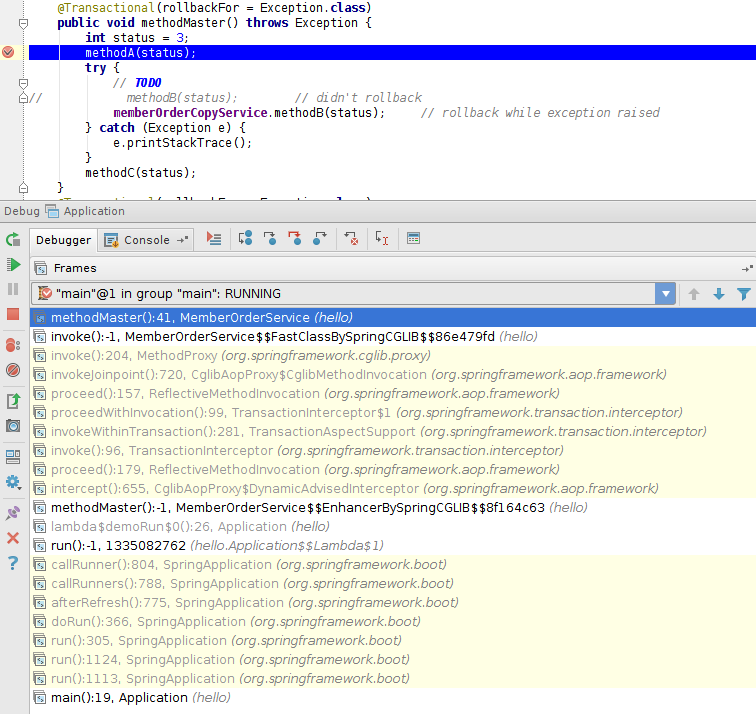
Task: Click the previous frame up arrow
Action: tap(694, 294)
